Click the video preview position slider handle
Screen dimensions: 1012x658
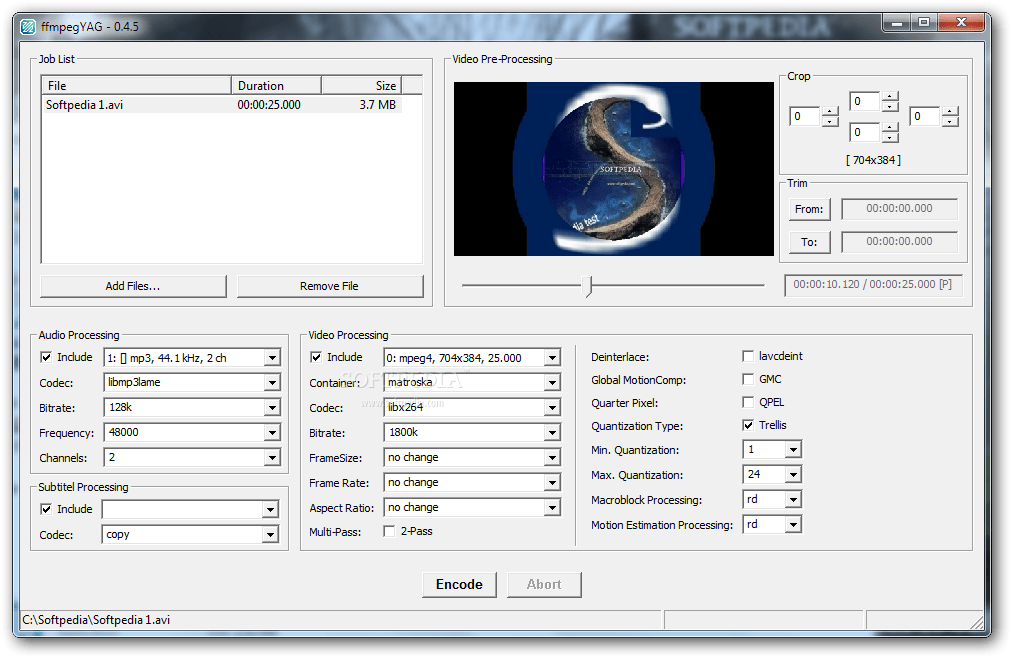coord(587,286)
